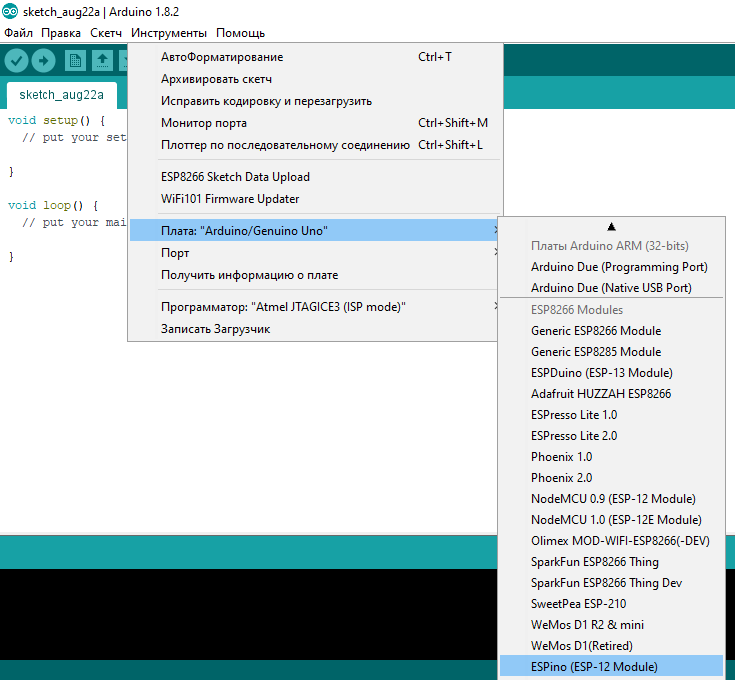735x680 pixels.
Task: Open the Помощь menu
Action: [x=240, y=33]
